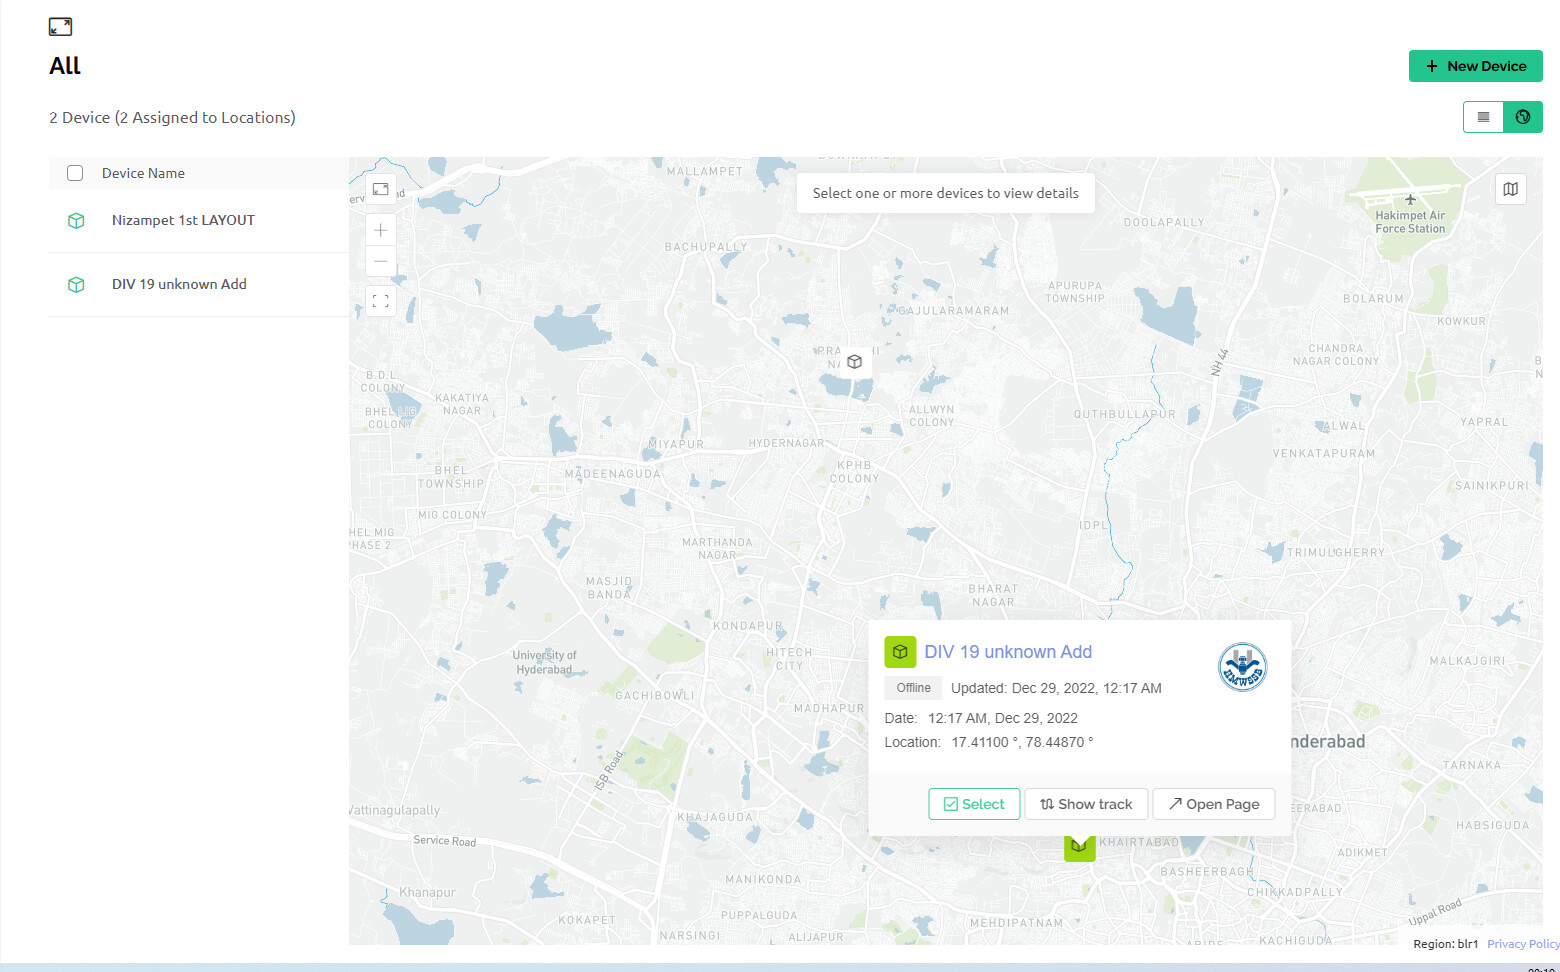The height and width of the screenshot is (972, 1560).
Task: Expand details for DIV 19 unknown Add row
Action: 180,284
